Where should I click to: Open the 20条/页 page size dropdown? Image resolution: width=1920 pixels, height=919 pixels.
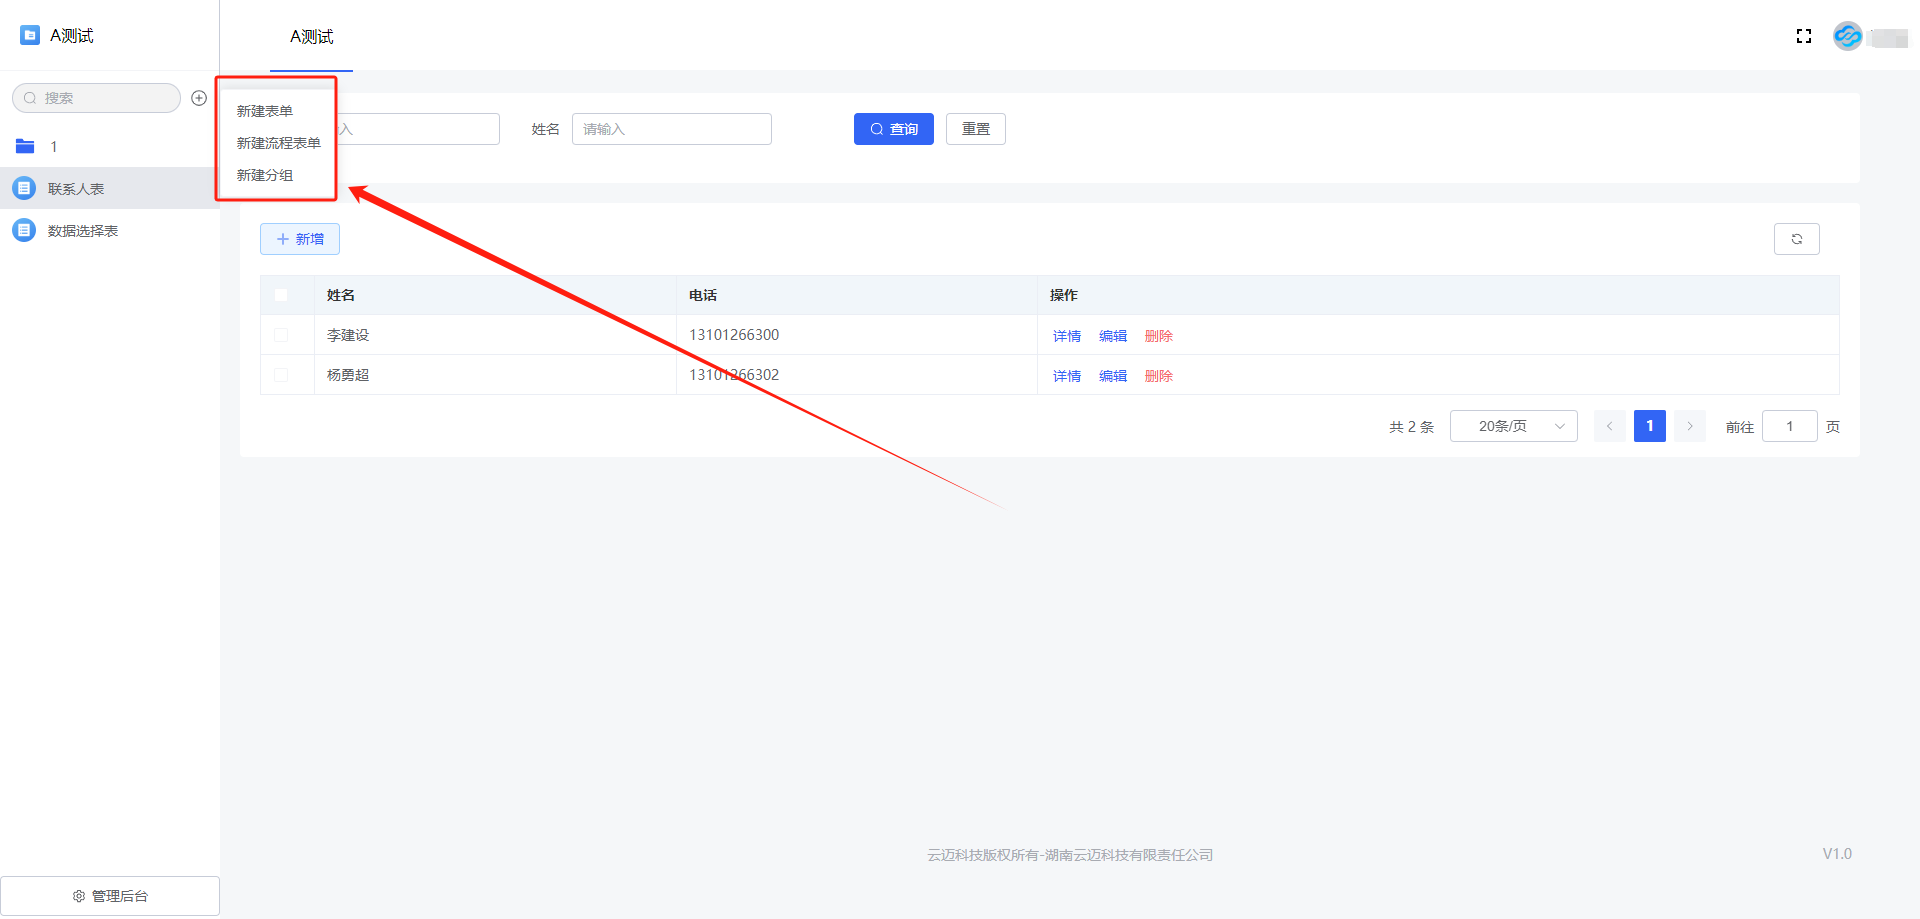(1513, 426)
